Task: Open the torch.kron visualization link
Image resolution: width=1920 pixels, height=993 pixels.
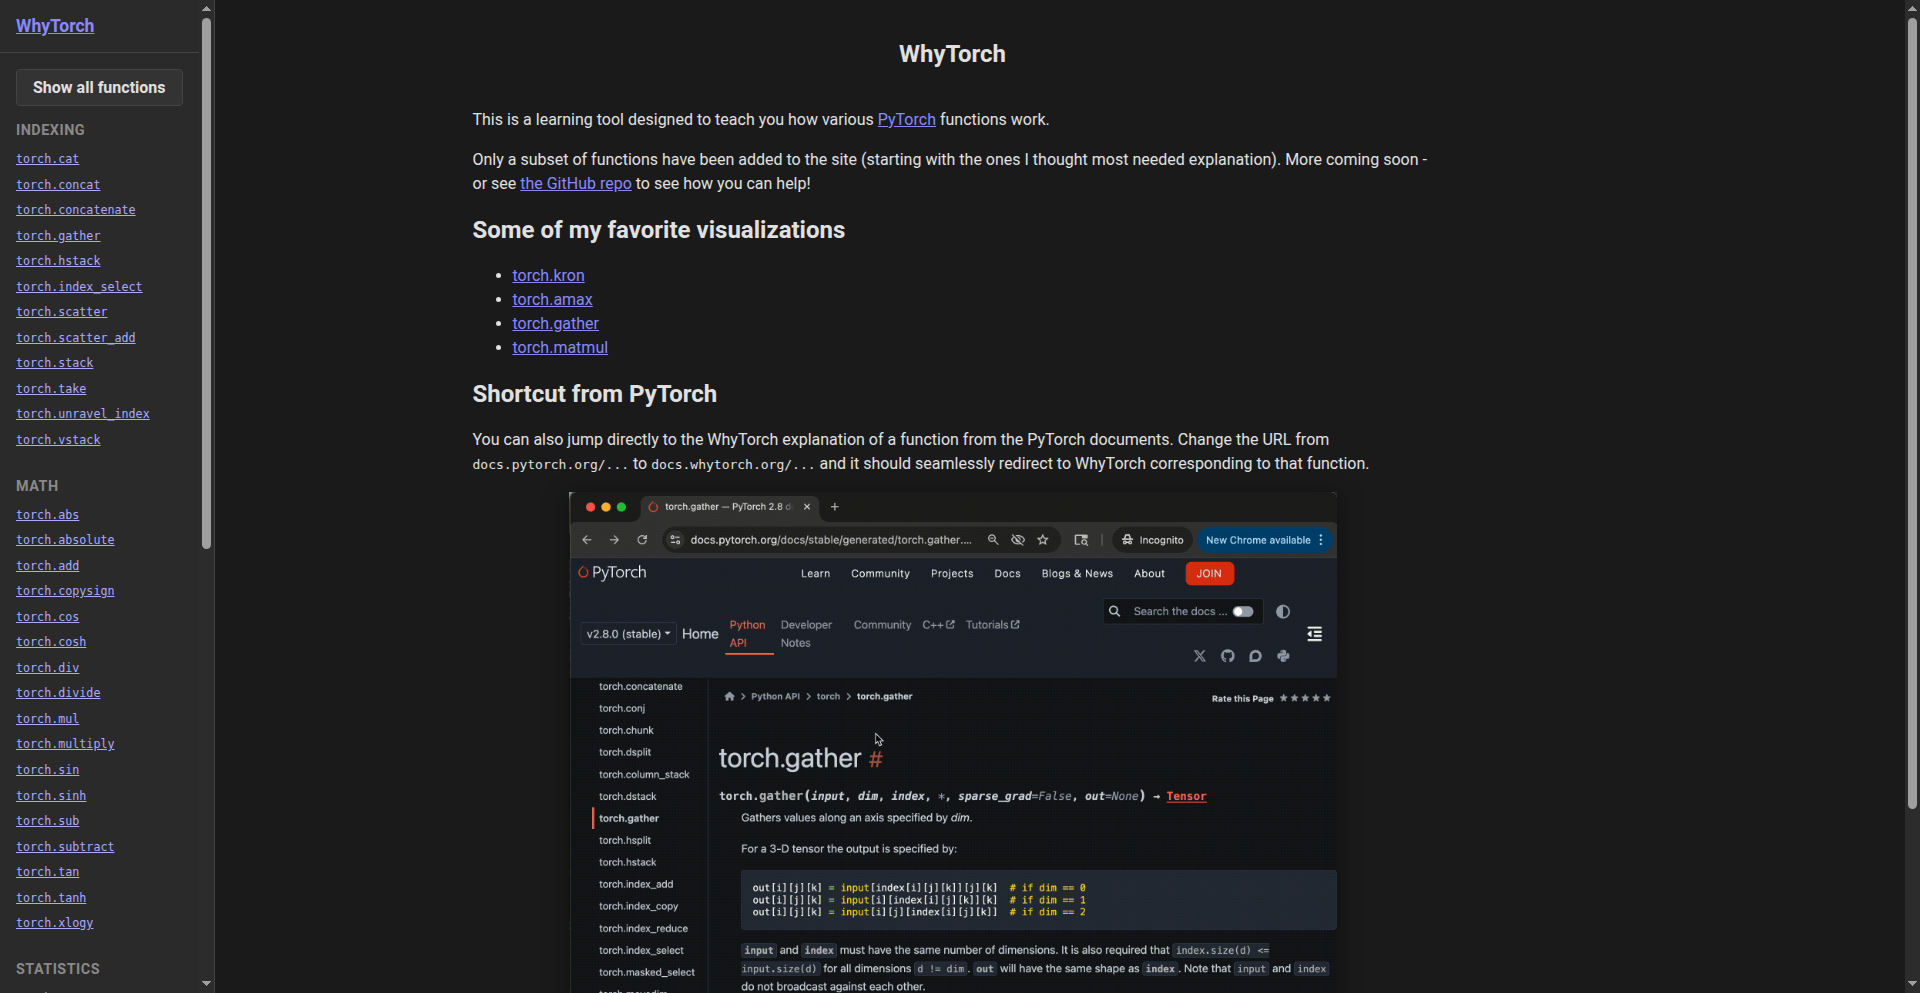Action: 548,276
